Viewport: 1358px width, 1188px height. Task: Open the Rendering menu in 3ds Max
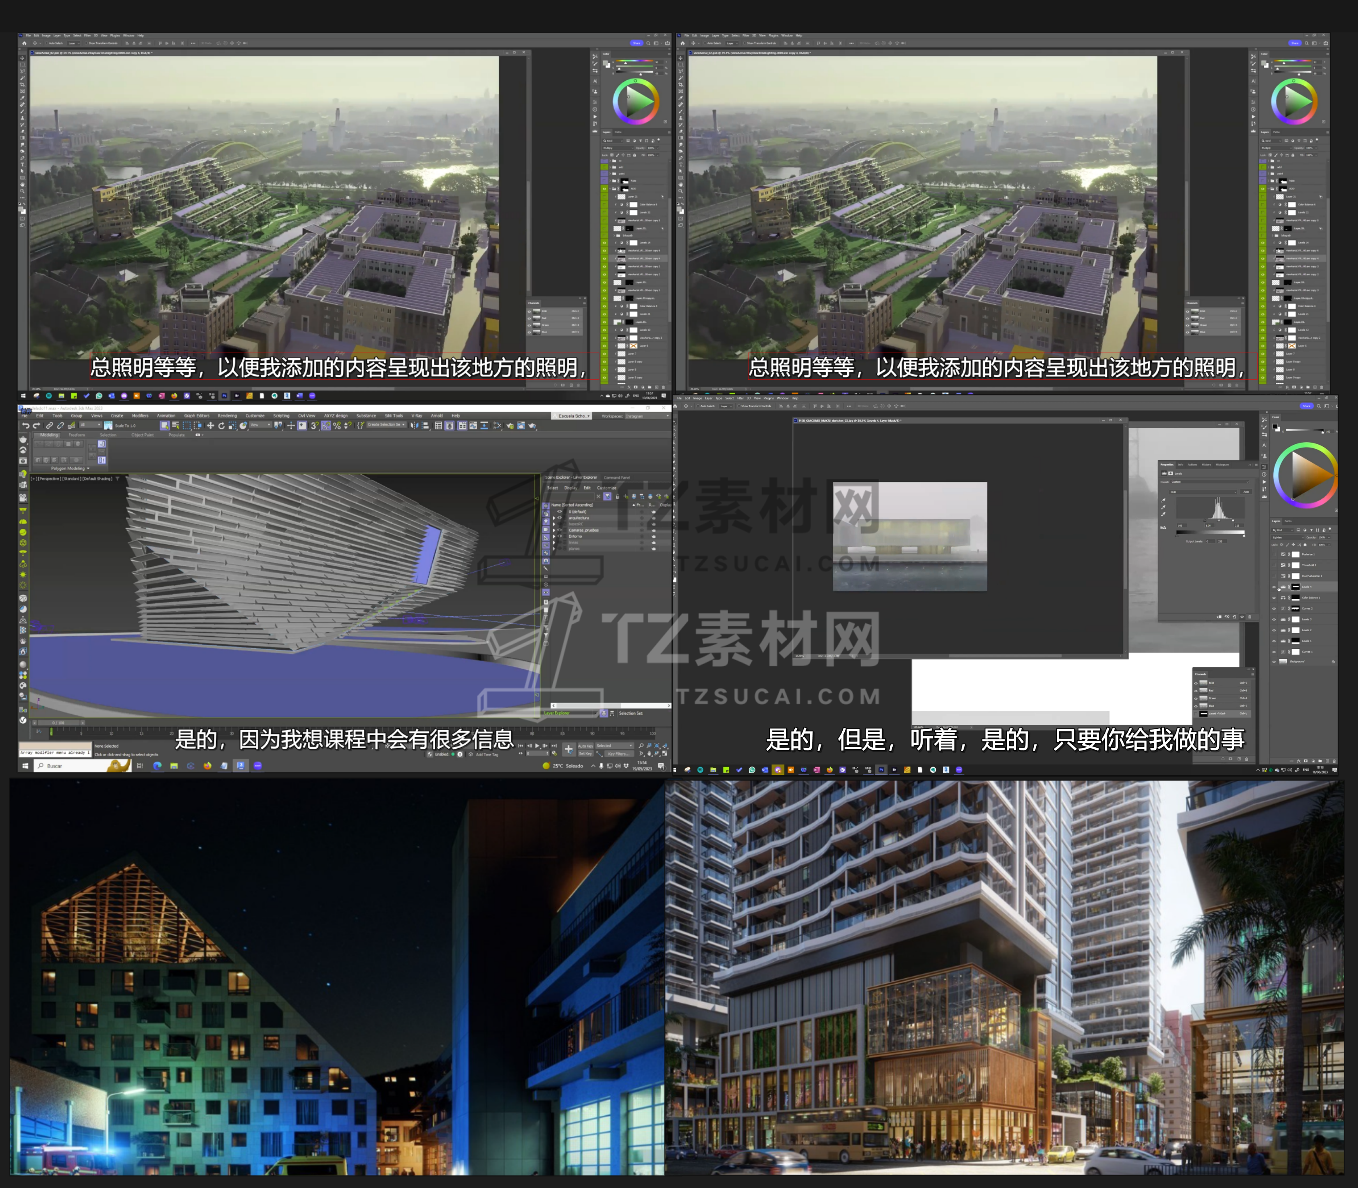click(227, 416)
